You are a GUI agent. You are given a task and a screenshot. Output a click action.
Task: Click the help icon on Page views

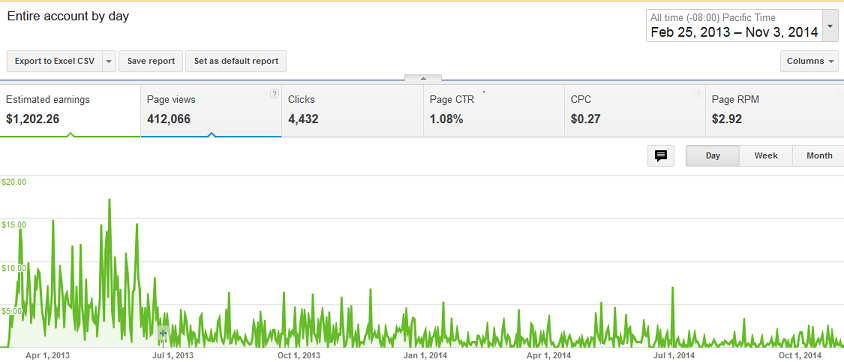275,94
